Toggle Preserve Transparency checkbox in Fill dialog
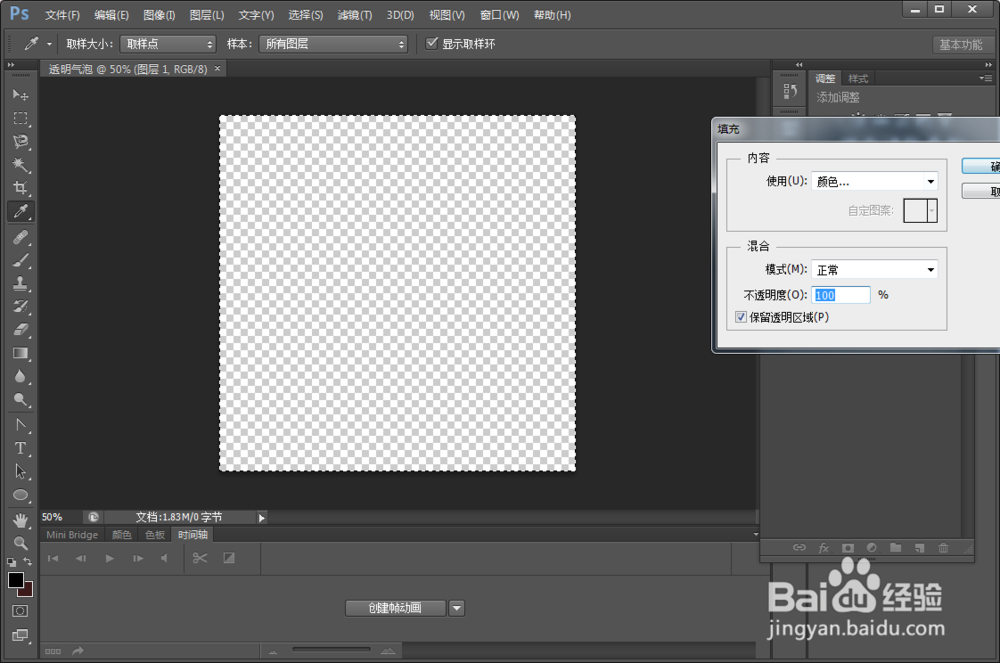The width and height of the screenshot is (1000, 663). [741, 317]
